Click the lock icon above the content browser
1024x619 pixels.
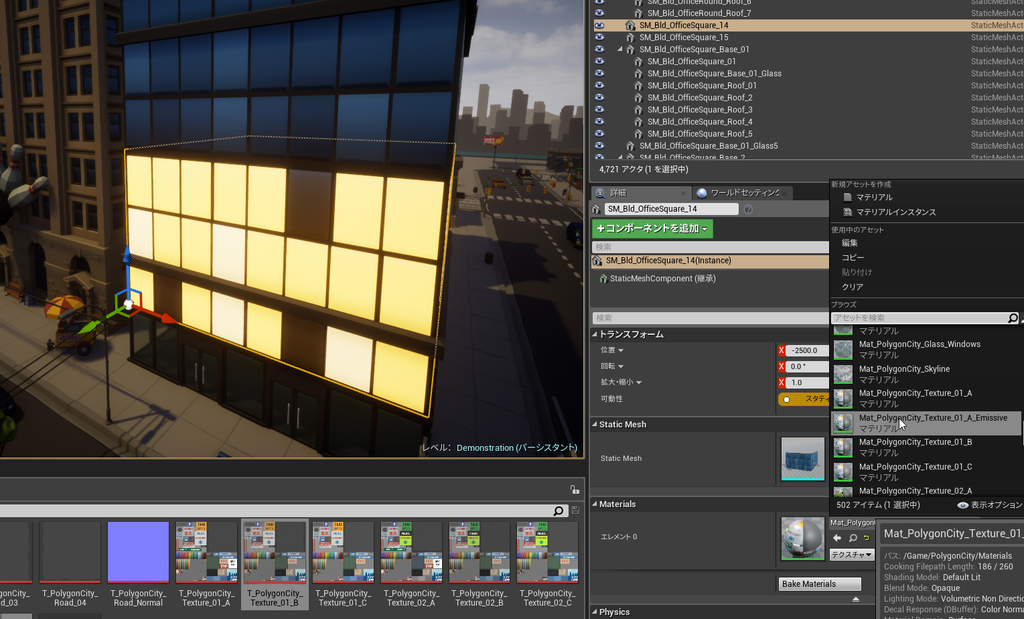574,489
